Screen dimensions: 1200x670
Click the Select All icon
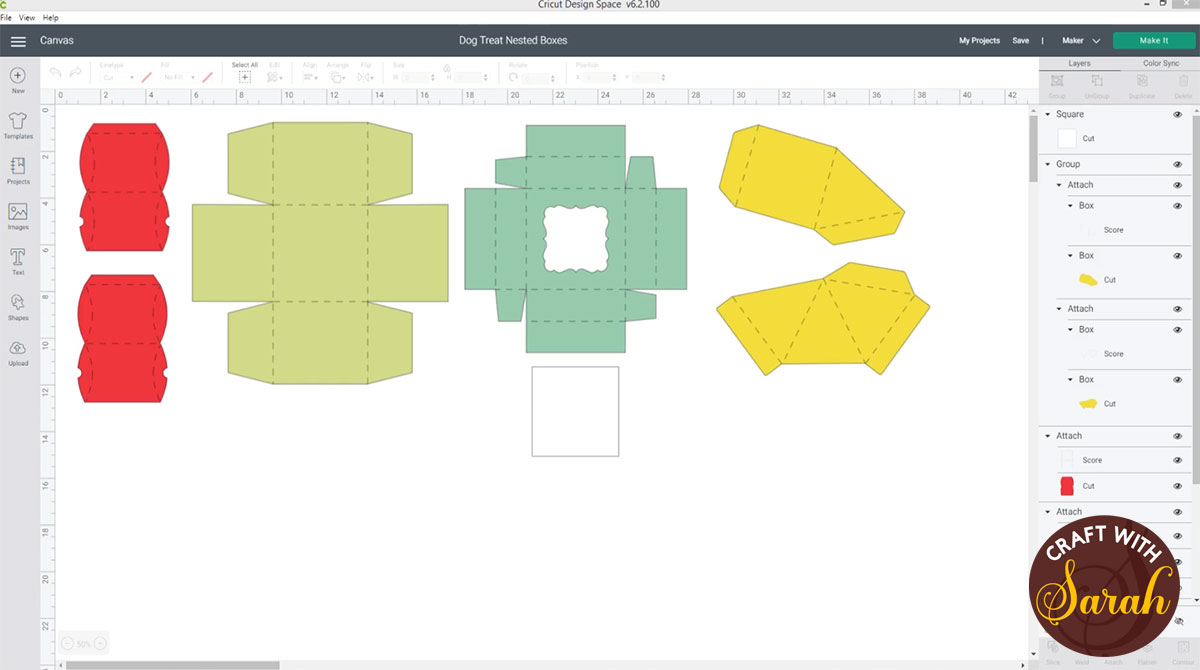pos(245,76)
